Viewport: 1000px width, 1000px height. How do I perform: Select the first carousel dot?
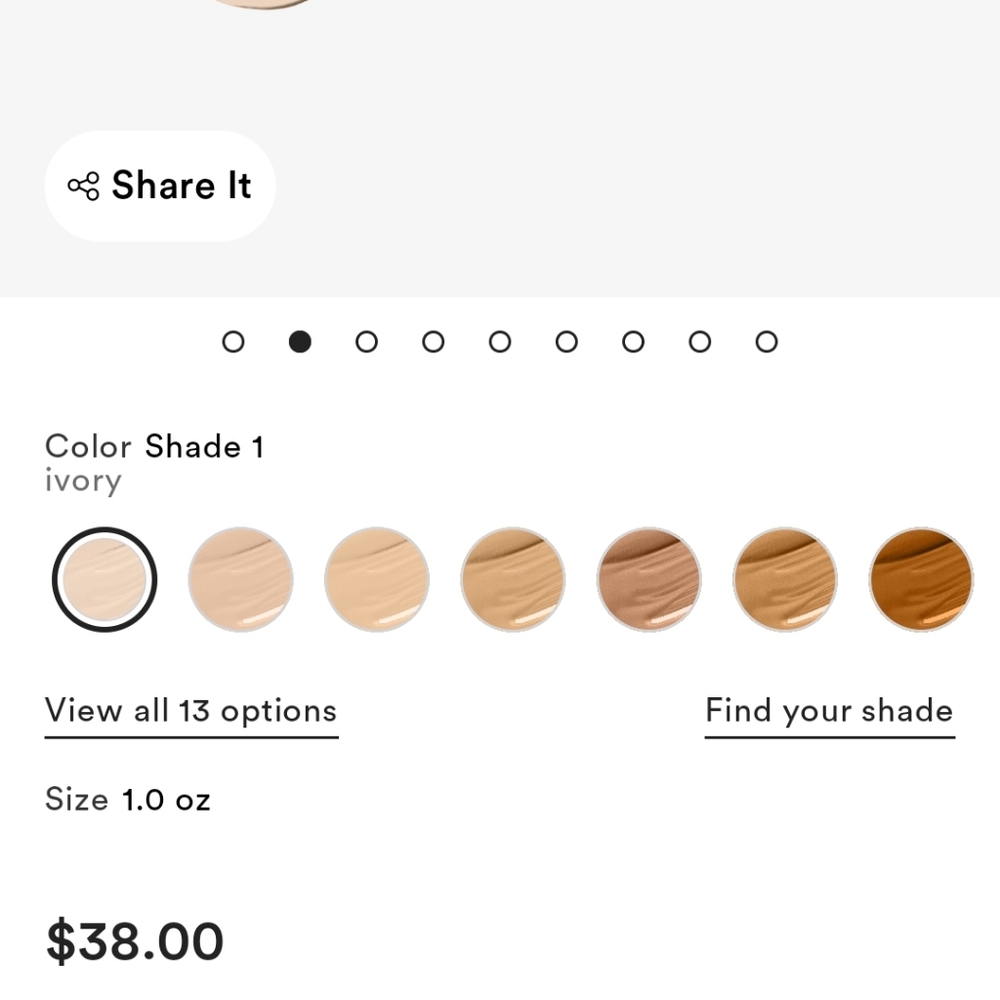click(x=233, y=341)
